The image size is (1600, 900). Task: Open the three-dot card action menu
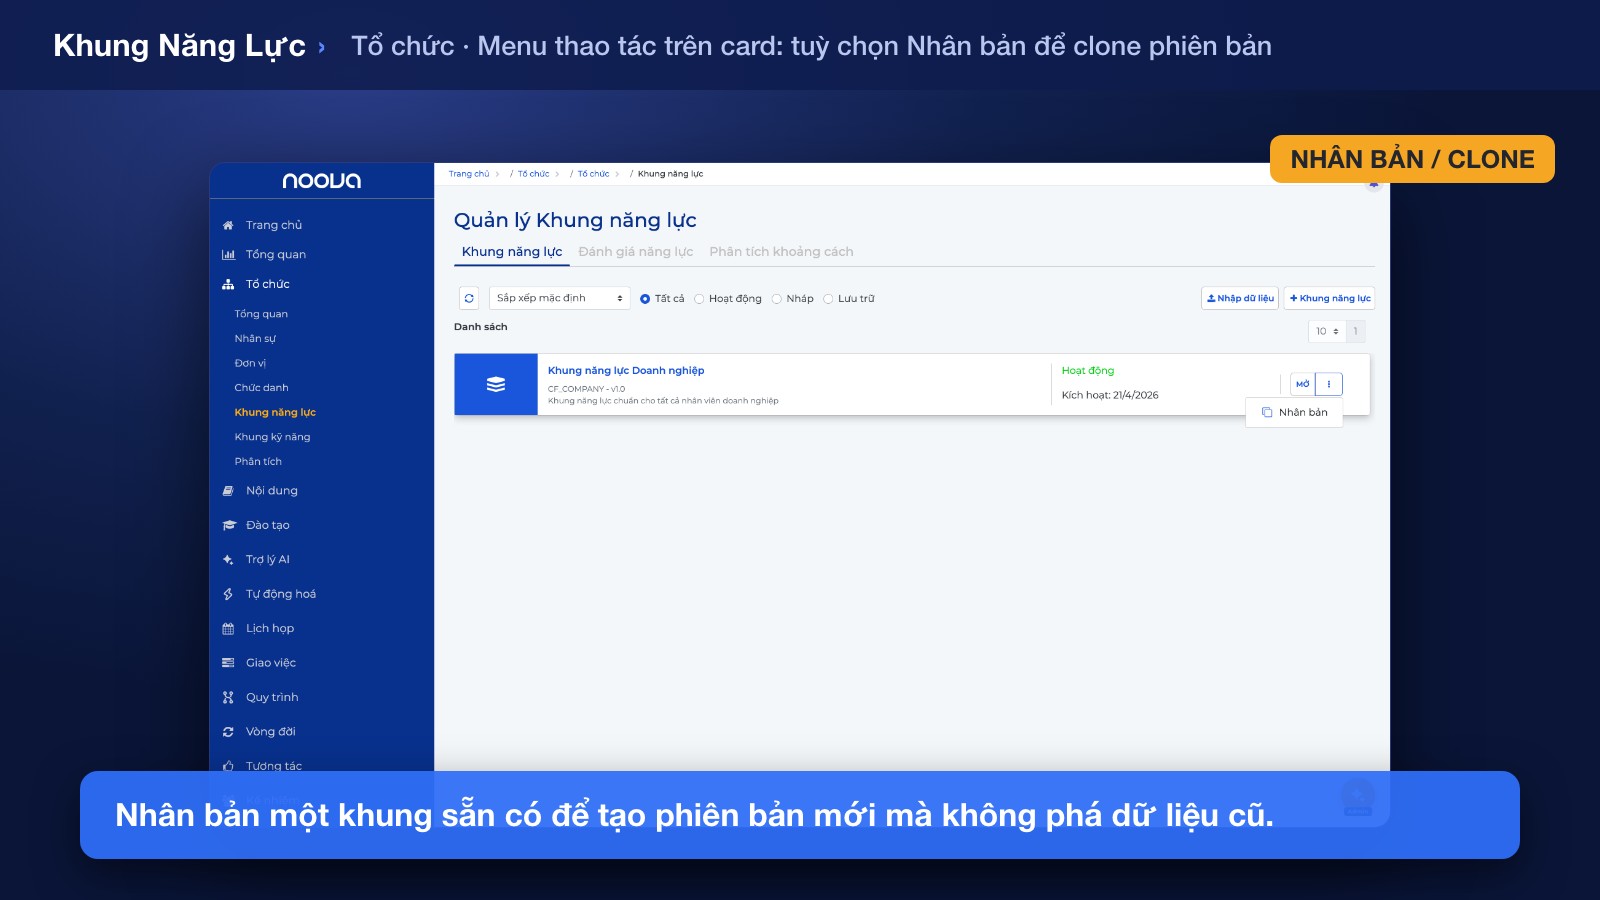1329,384
